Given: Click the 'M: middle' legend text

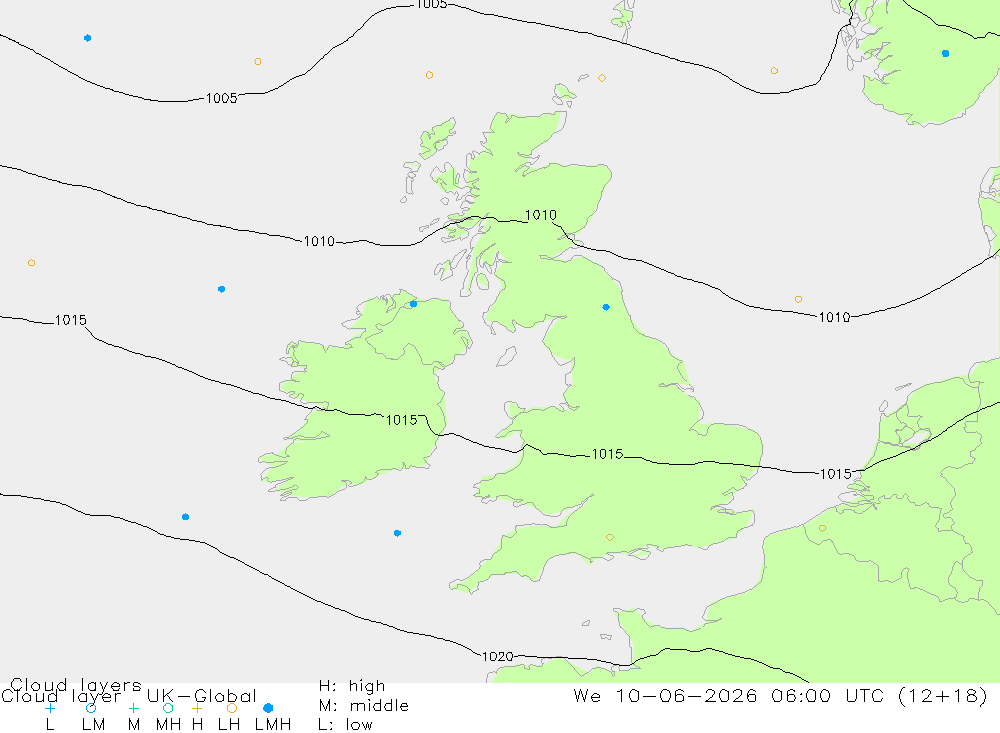Looking at the screenshot, I should [x=364, y=706].
